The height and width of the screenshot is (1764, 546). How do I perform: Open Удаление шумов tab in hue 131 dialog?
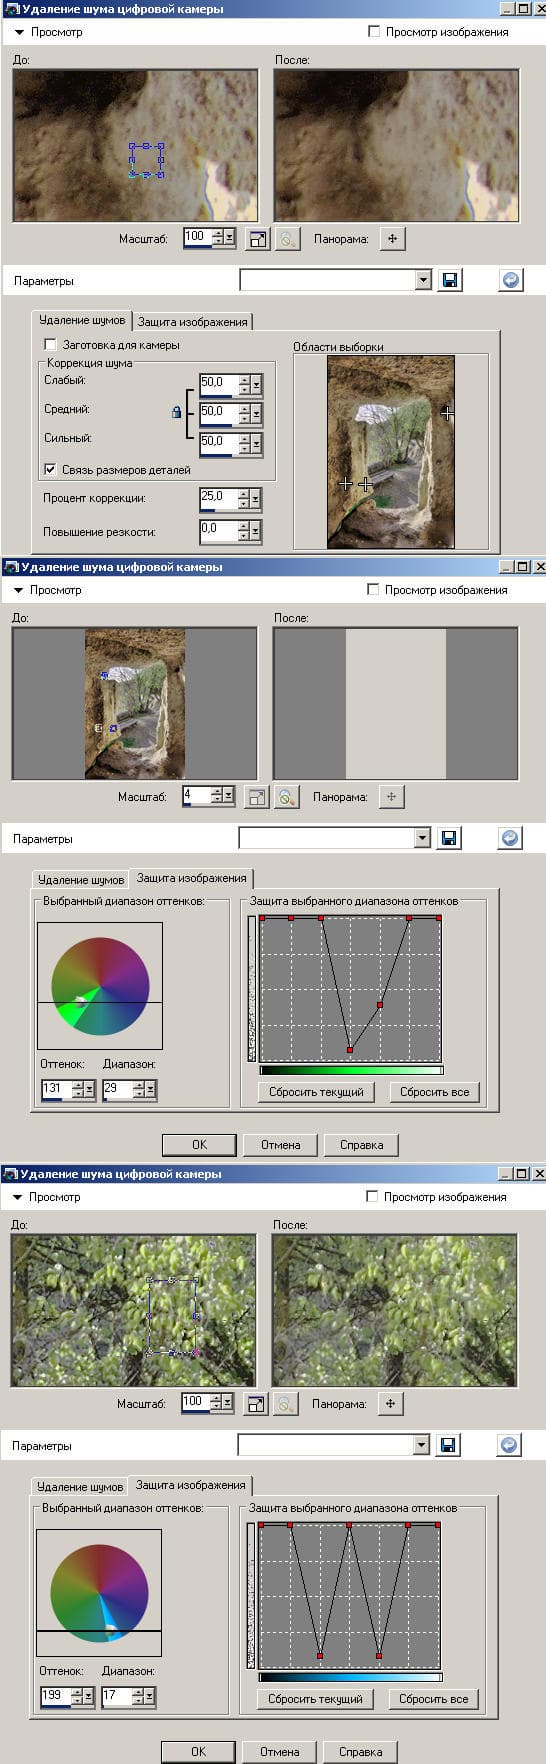pyautogui.click(x=81, y=880)
